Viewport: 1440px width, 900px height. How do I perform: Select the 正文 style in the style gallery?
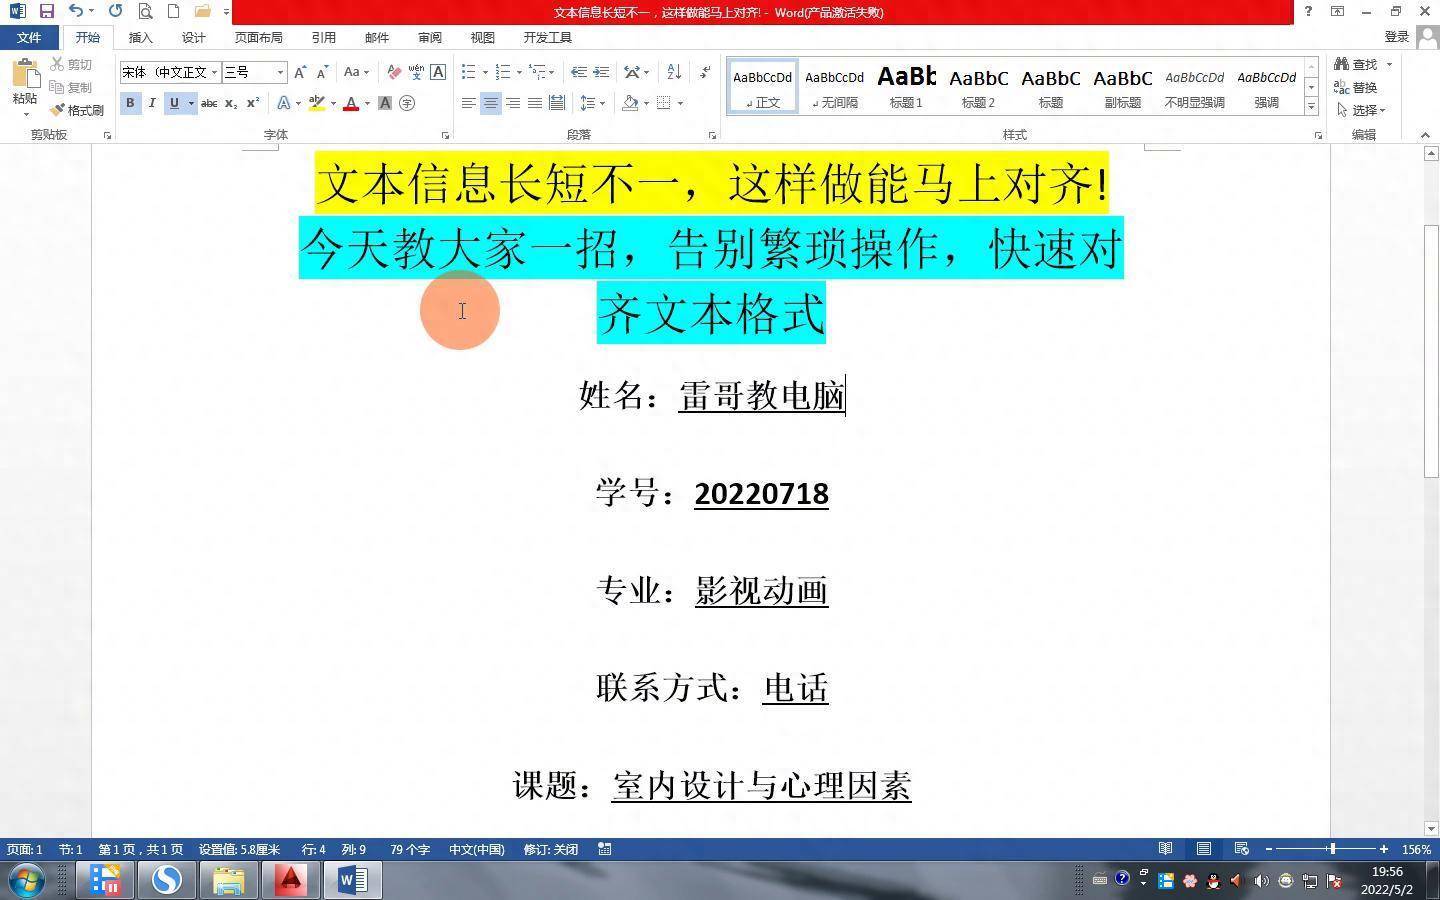pyautogui.click(x=761, y=85)
